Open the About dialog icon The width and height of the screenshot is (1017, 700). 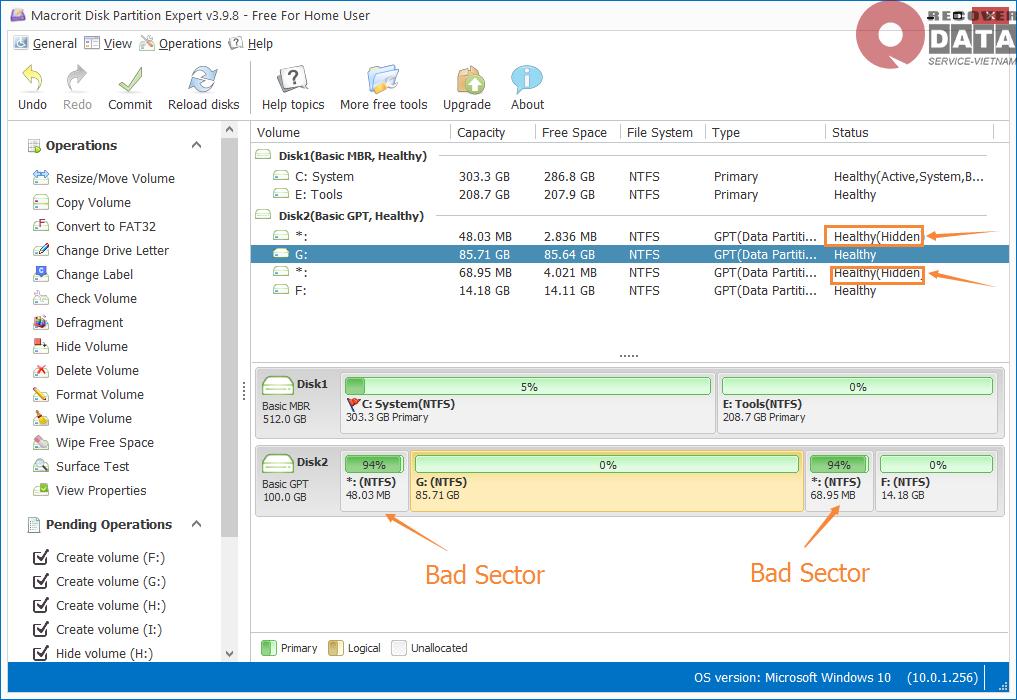coord(527,79)
